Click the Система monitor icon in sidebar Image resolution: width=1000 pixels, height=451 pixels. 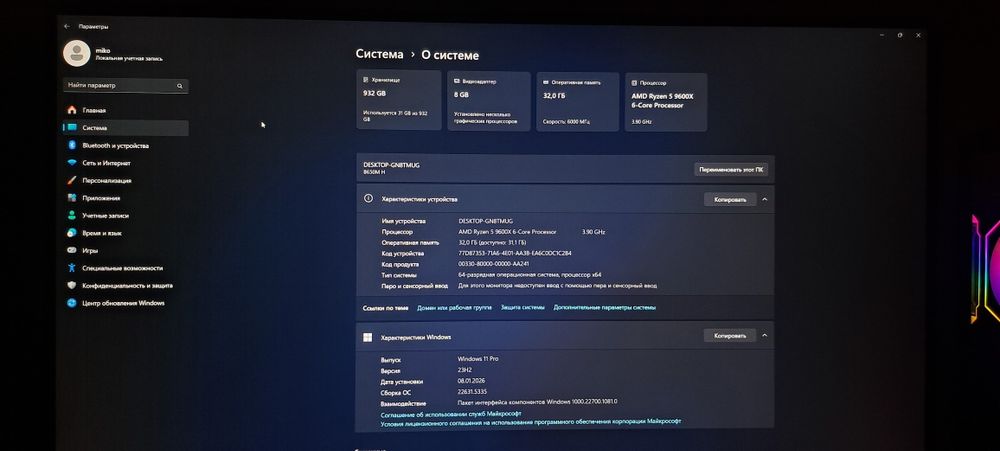pyautogui.click(x=72, y=128)
